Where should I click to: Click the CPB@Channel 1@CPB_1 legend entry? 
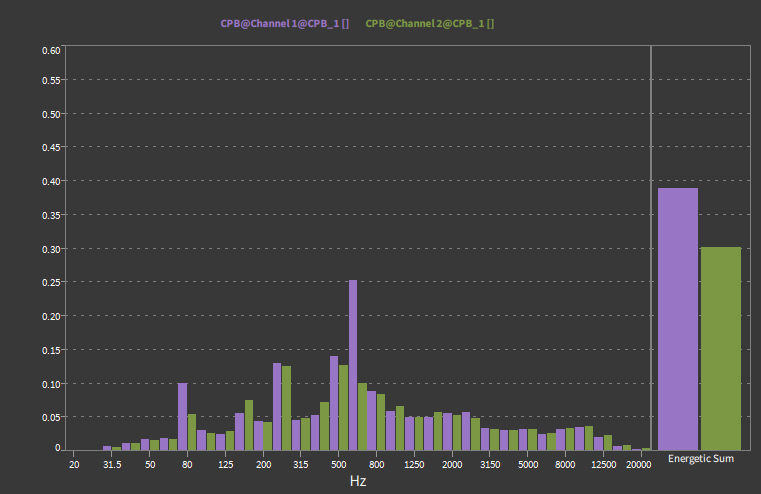pyautogui.click(x=284, y=23)
